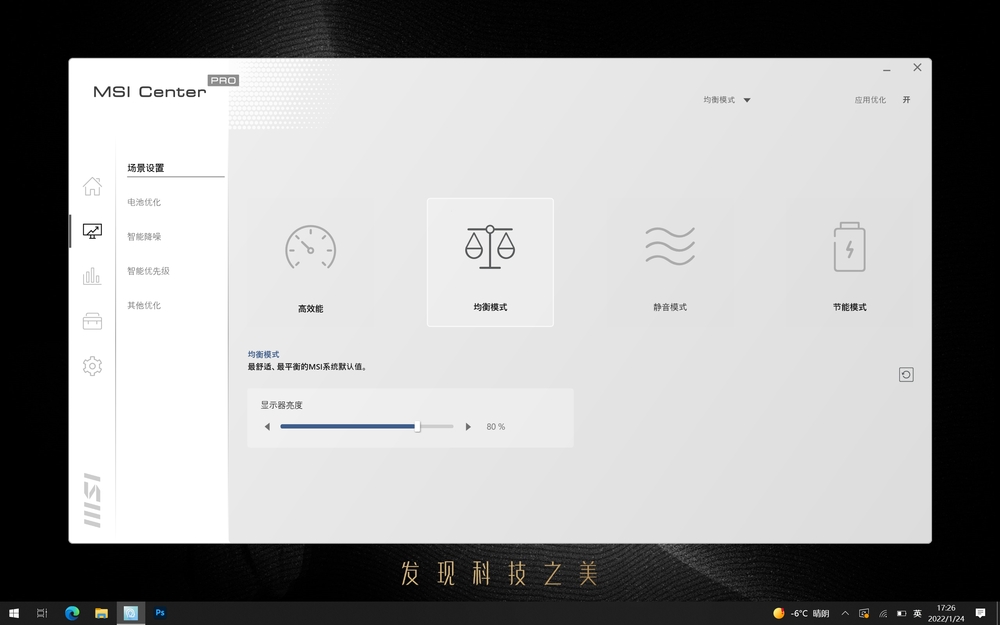Viewport: 1000px width, 625px height.
Task: Toggle the 应用优化 switch
Action: coord(906,100)
